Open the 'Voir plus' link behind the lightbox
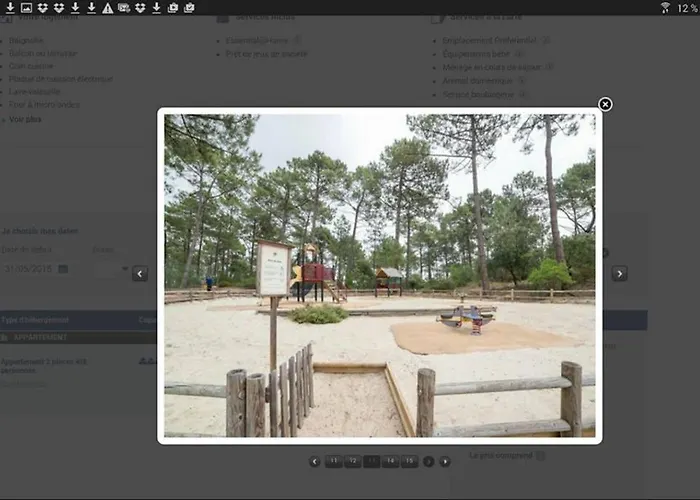This screenshot has width=700, height=500. (x=25, y=119)
